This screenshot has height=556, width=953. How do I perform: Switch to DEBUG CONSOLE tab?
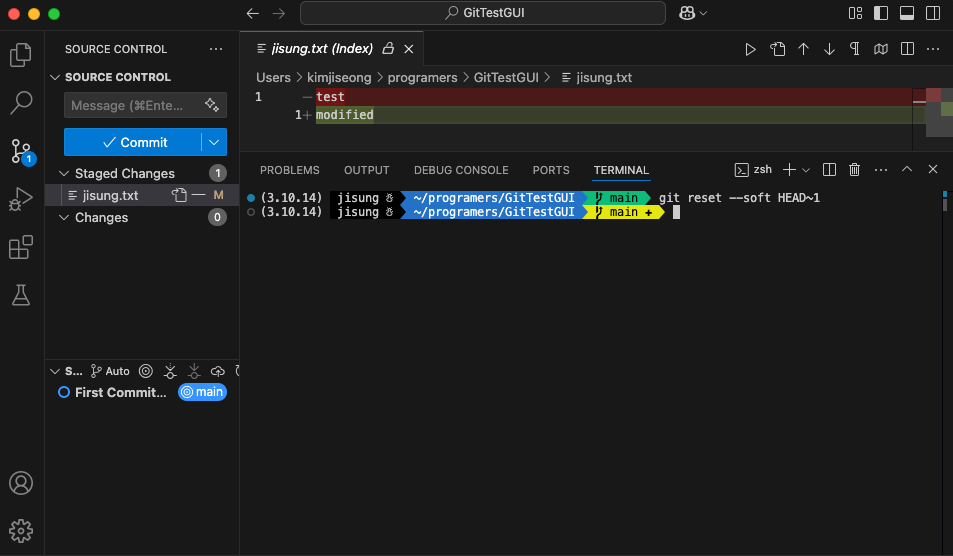point(461,170)
